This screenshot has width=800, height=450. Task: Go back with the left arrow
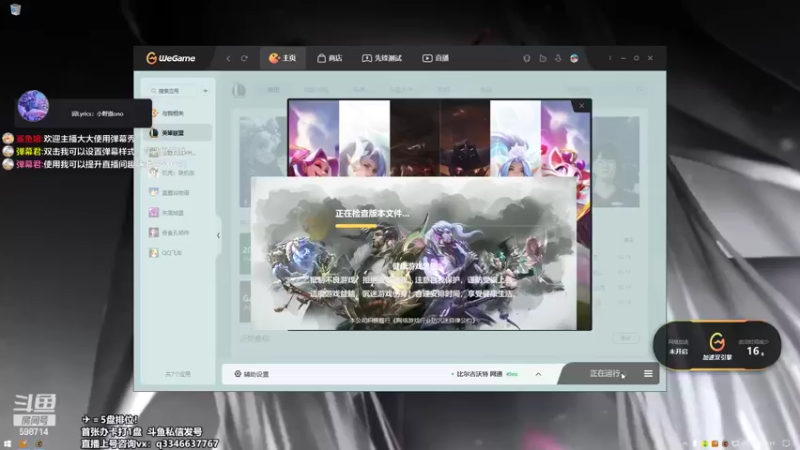point(228,58)
